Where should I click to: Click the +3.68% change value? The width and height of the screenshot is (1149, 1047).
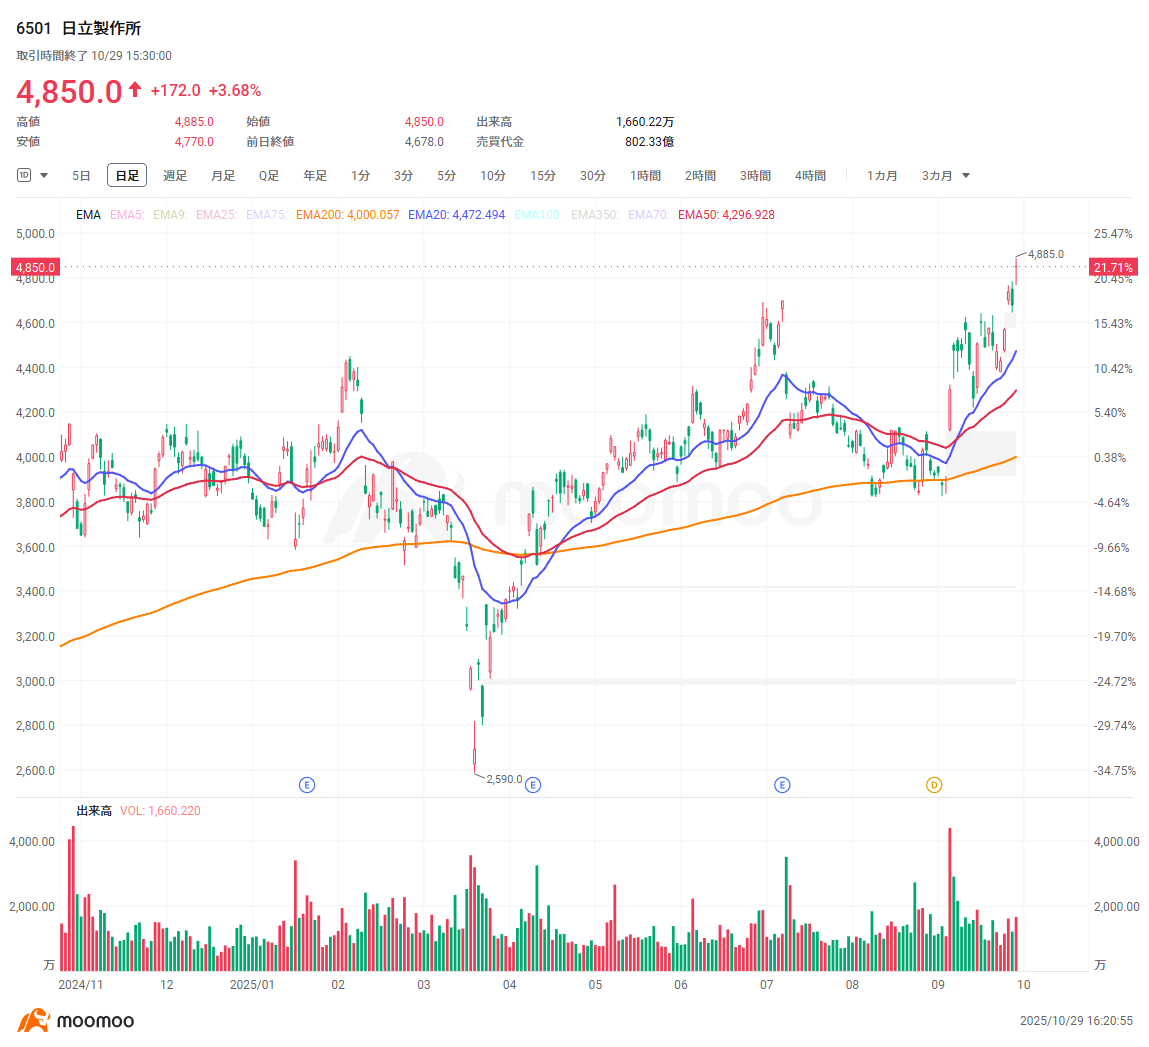coord(234,91)
